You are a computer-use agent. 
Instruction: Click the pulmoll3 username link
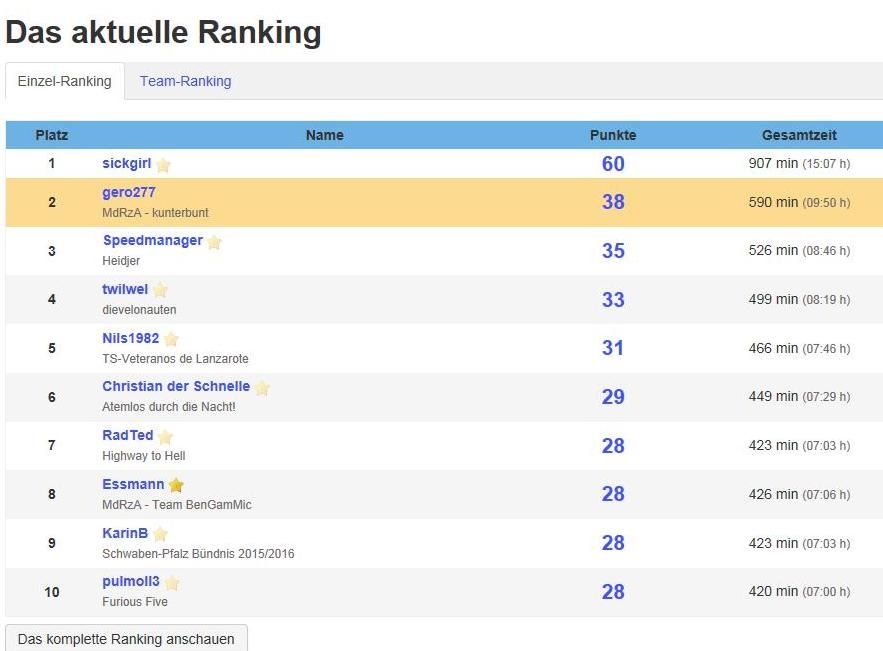(x=131, y=581)
